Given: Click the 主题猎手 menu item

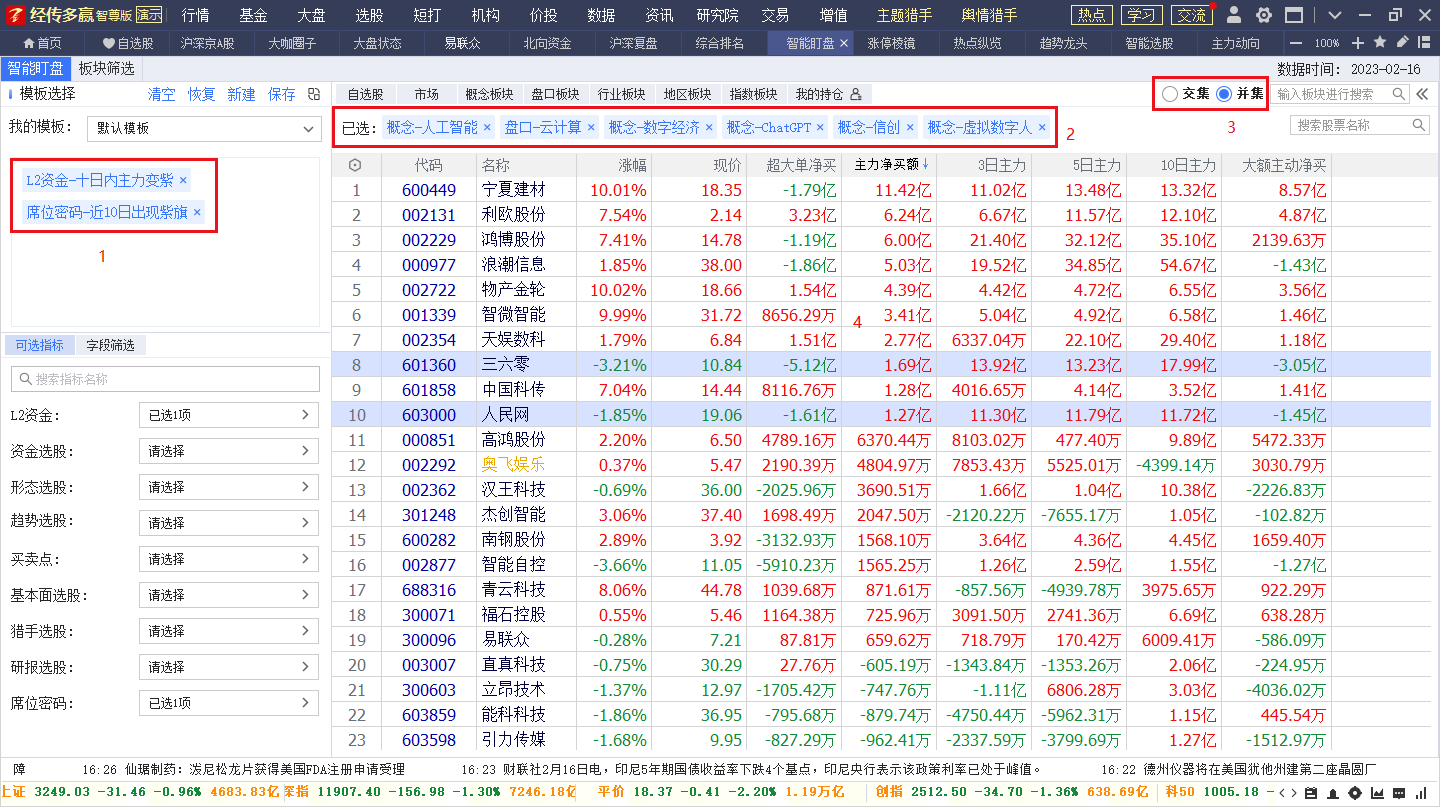Looking at the screenshot, I should [904, 15].
